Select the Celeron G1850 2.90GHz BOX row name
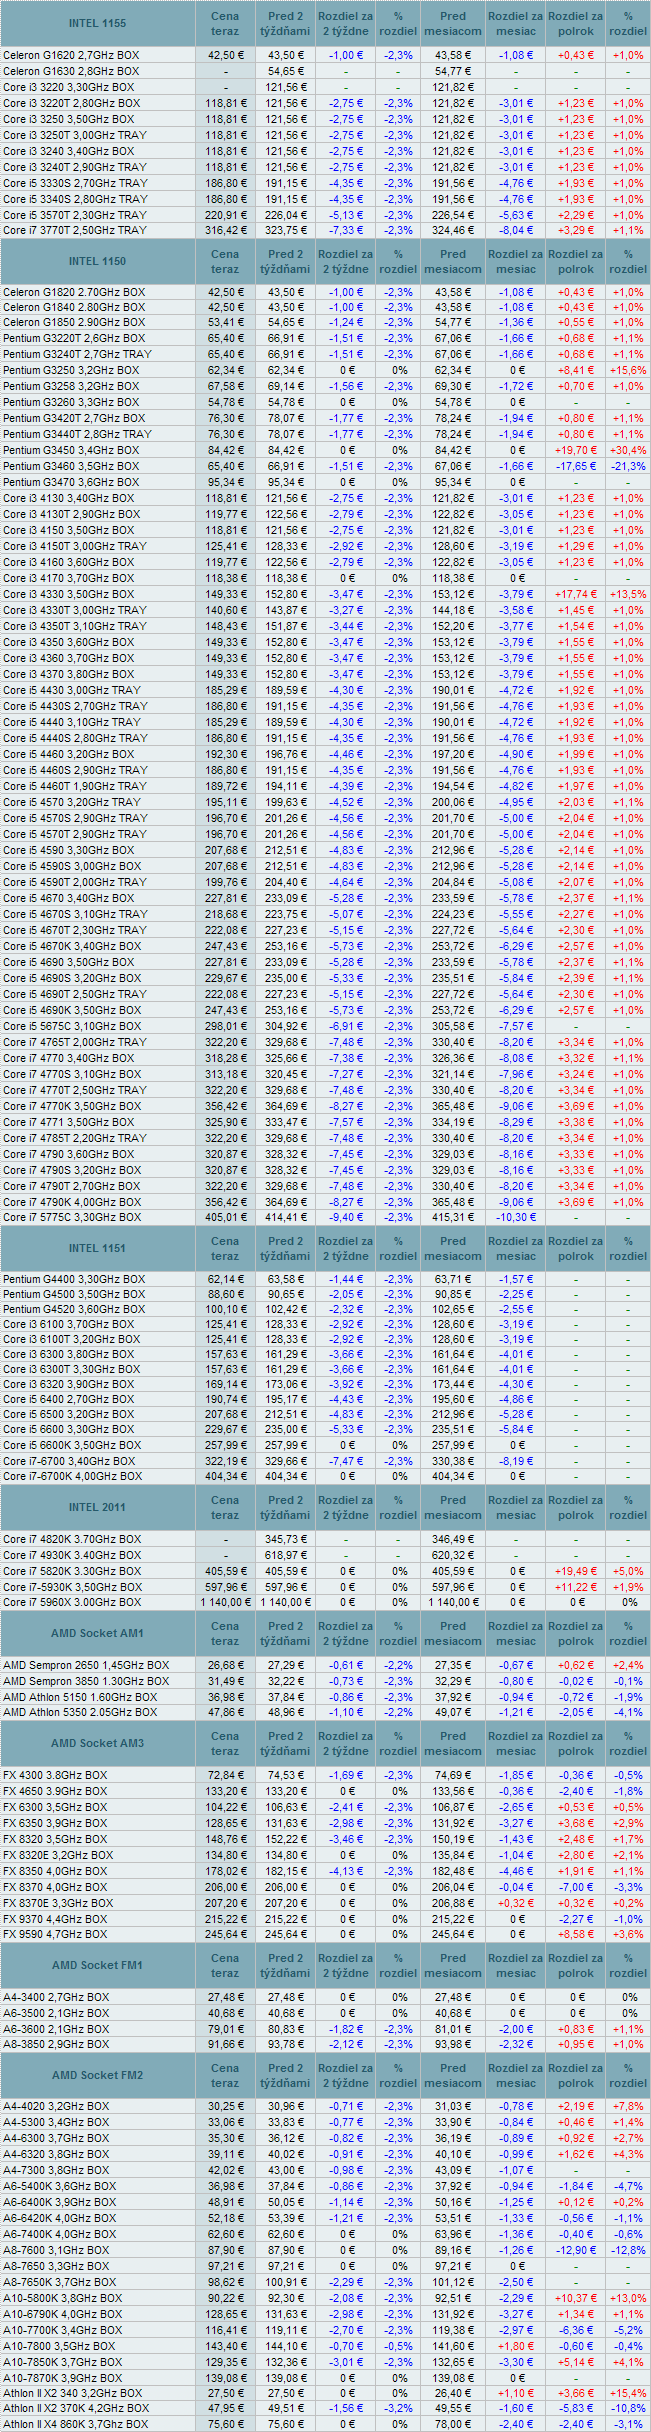This screenshot has width=651, height=2432. (74, 323)
